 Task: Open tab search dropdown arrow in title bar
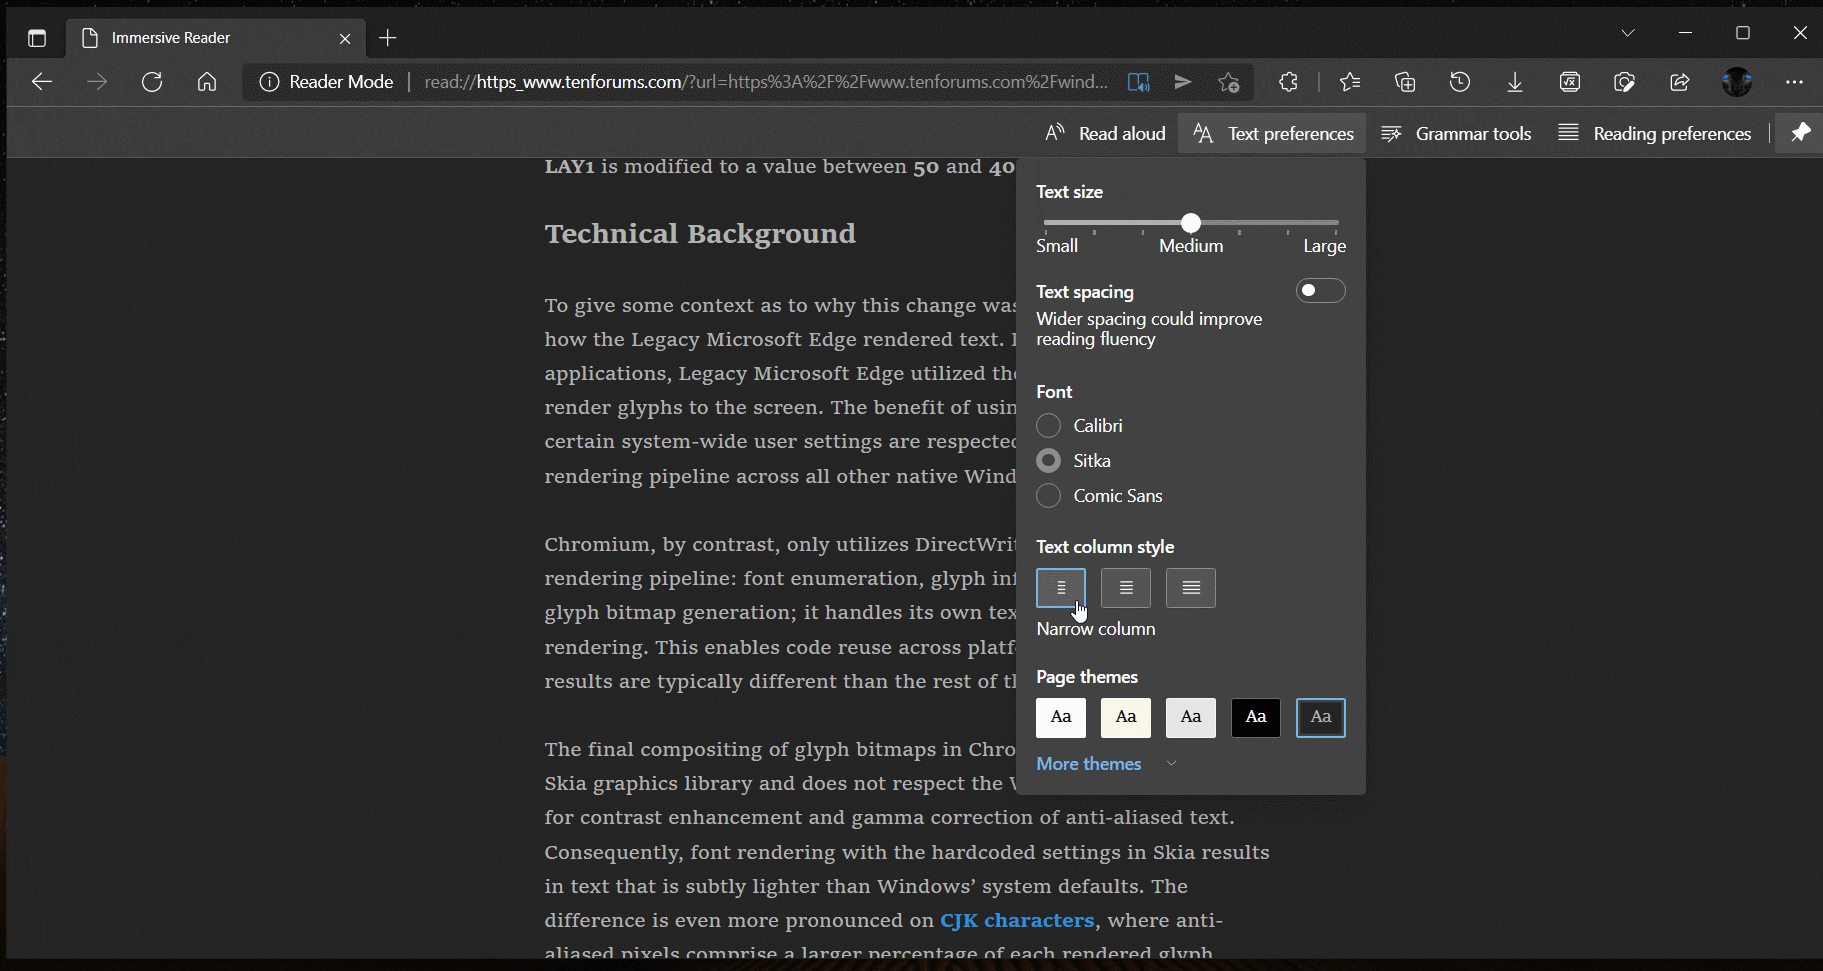pos(1628,33)
